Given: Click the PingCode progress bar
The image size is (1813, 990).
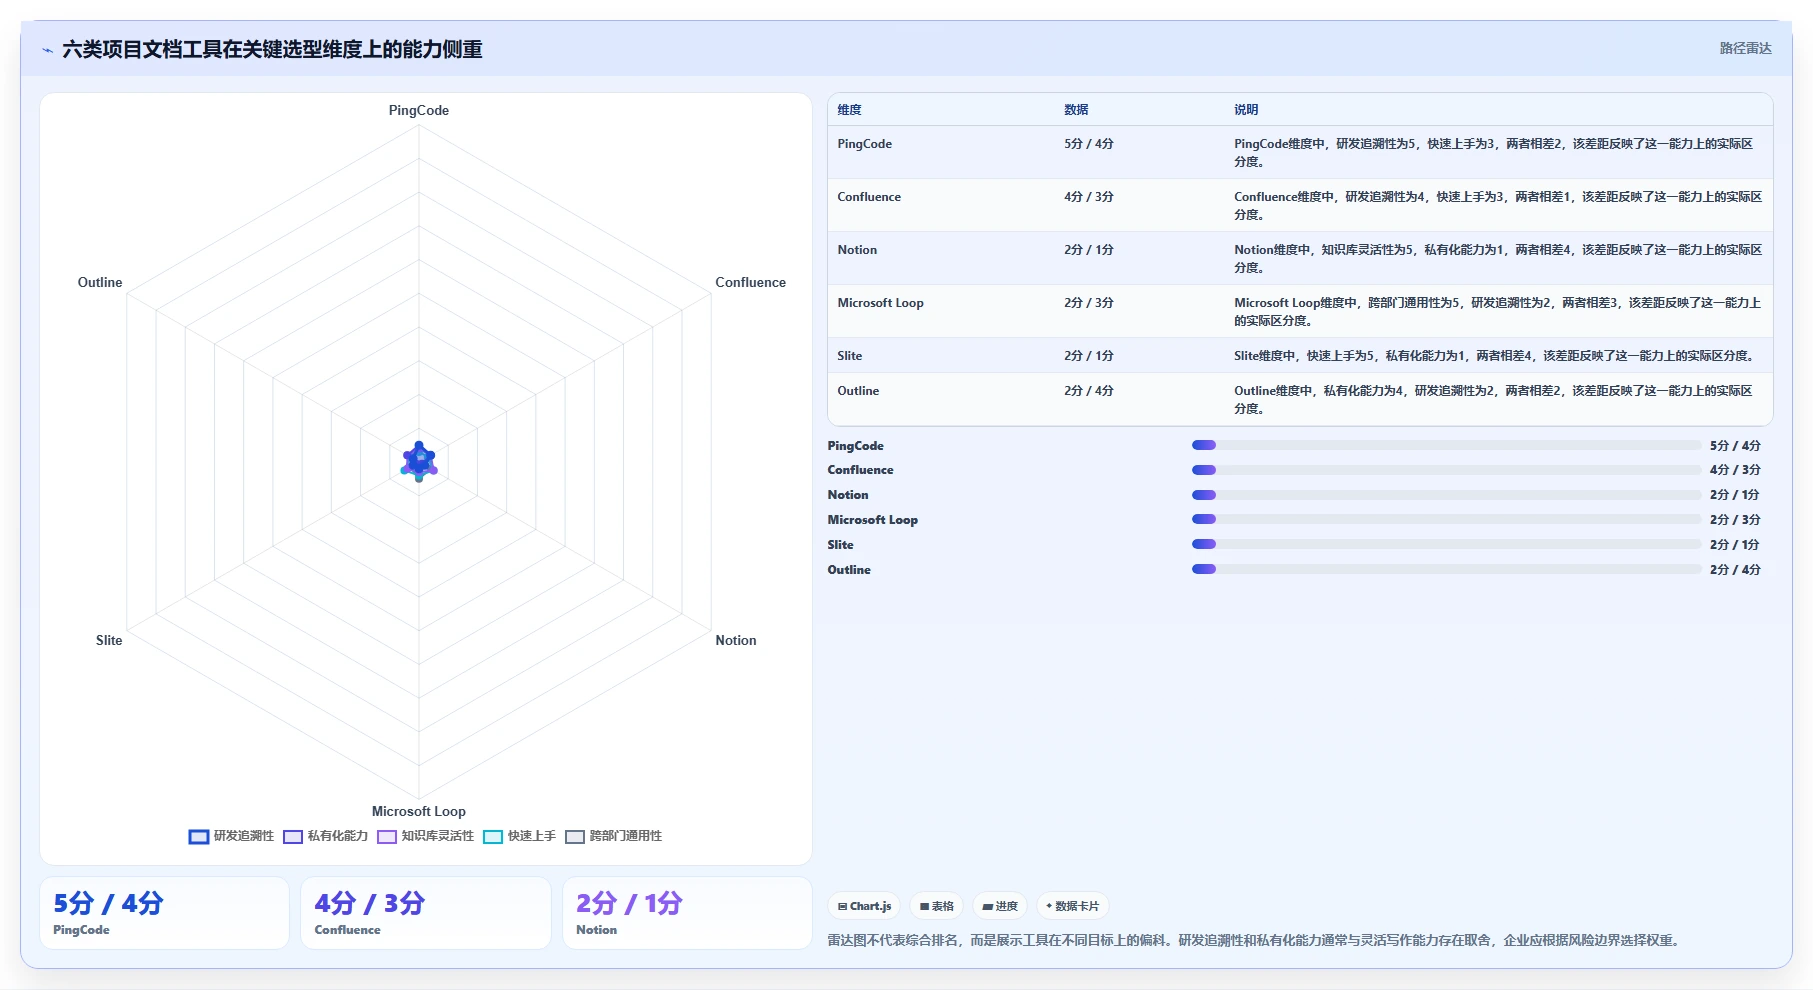Looking at the screenshot, I should pyautogui.click(x=1446, y=445).
